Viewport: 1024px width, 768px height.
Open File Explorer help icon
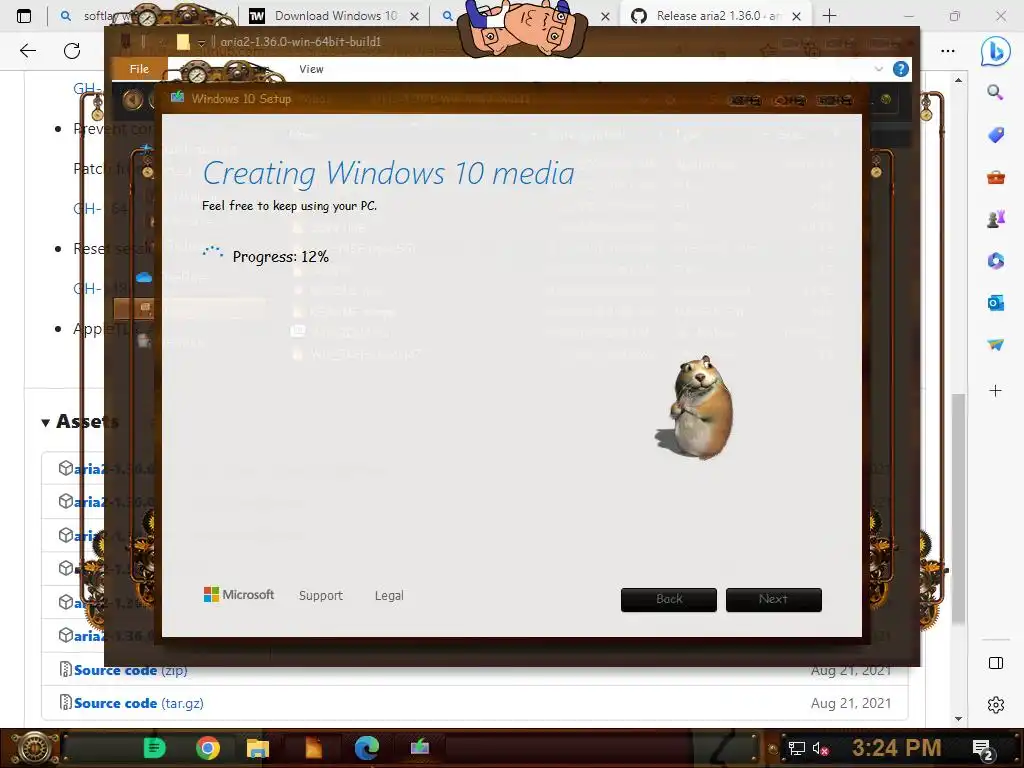(x=901, y=69)
